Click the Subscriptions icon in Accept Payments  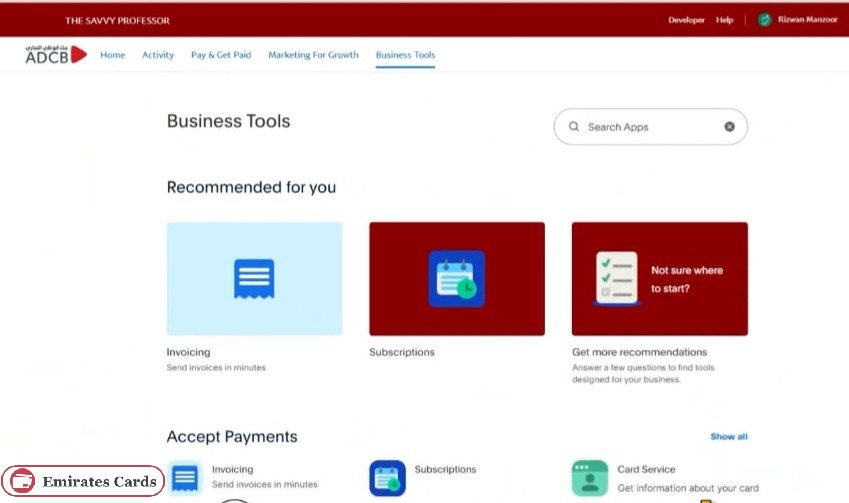coord(388,478)
